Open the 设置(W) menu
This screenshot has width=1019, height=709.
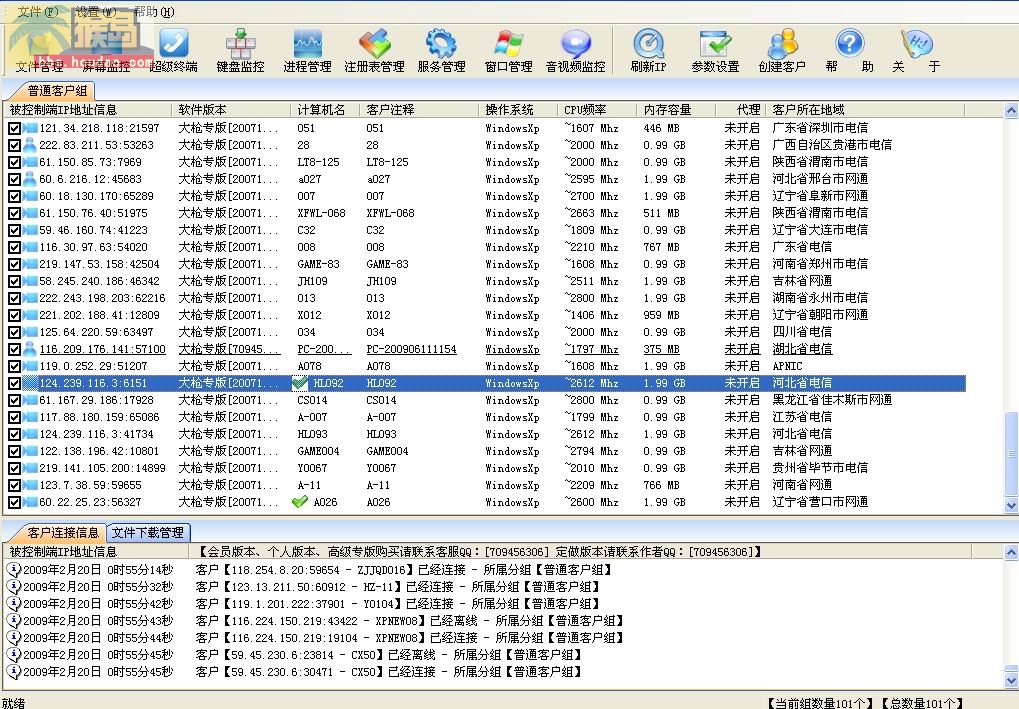click(x=96, y=12)
